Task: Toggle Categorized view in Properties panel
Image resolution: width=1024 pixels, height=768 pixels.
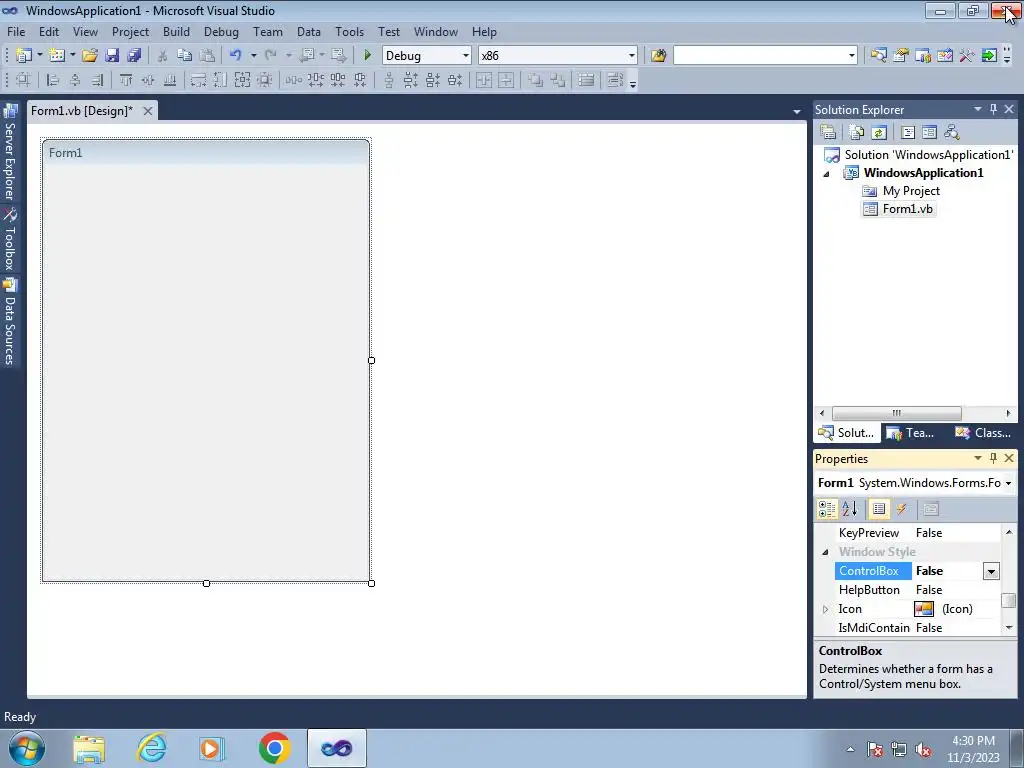Action: [827, 509]
